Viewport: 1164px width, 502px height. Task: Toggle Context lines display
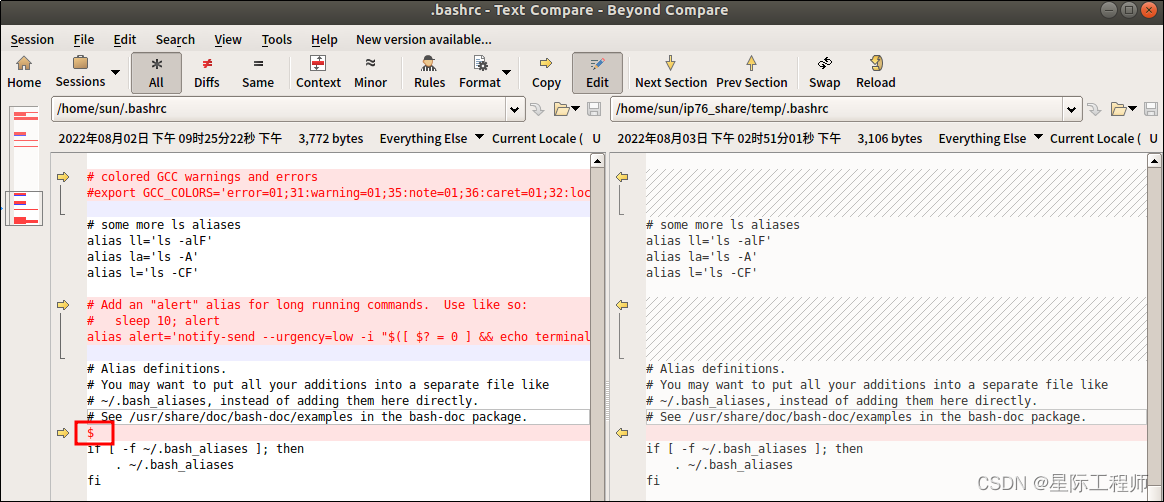318,72
